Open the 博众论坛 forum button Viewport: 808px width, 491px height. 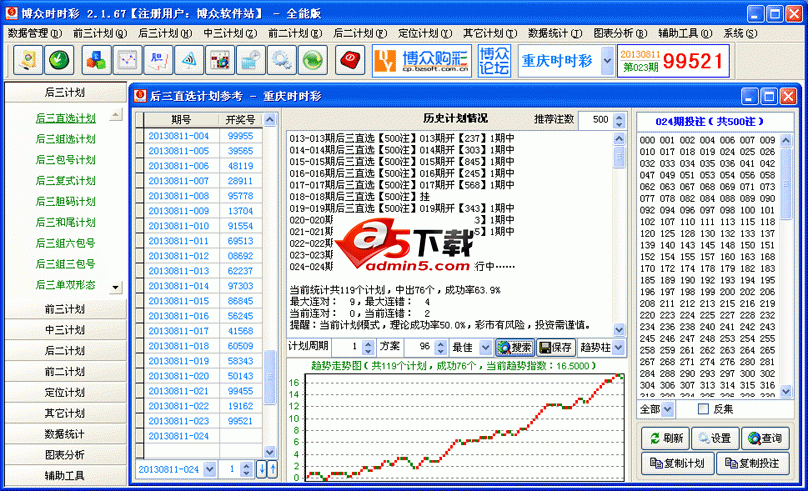coord(494,61)
